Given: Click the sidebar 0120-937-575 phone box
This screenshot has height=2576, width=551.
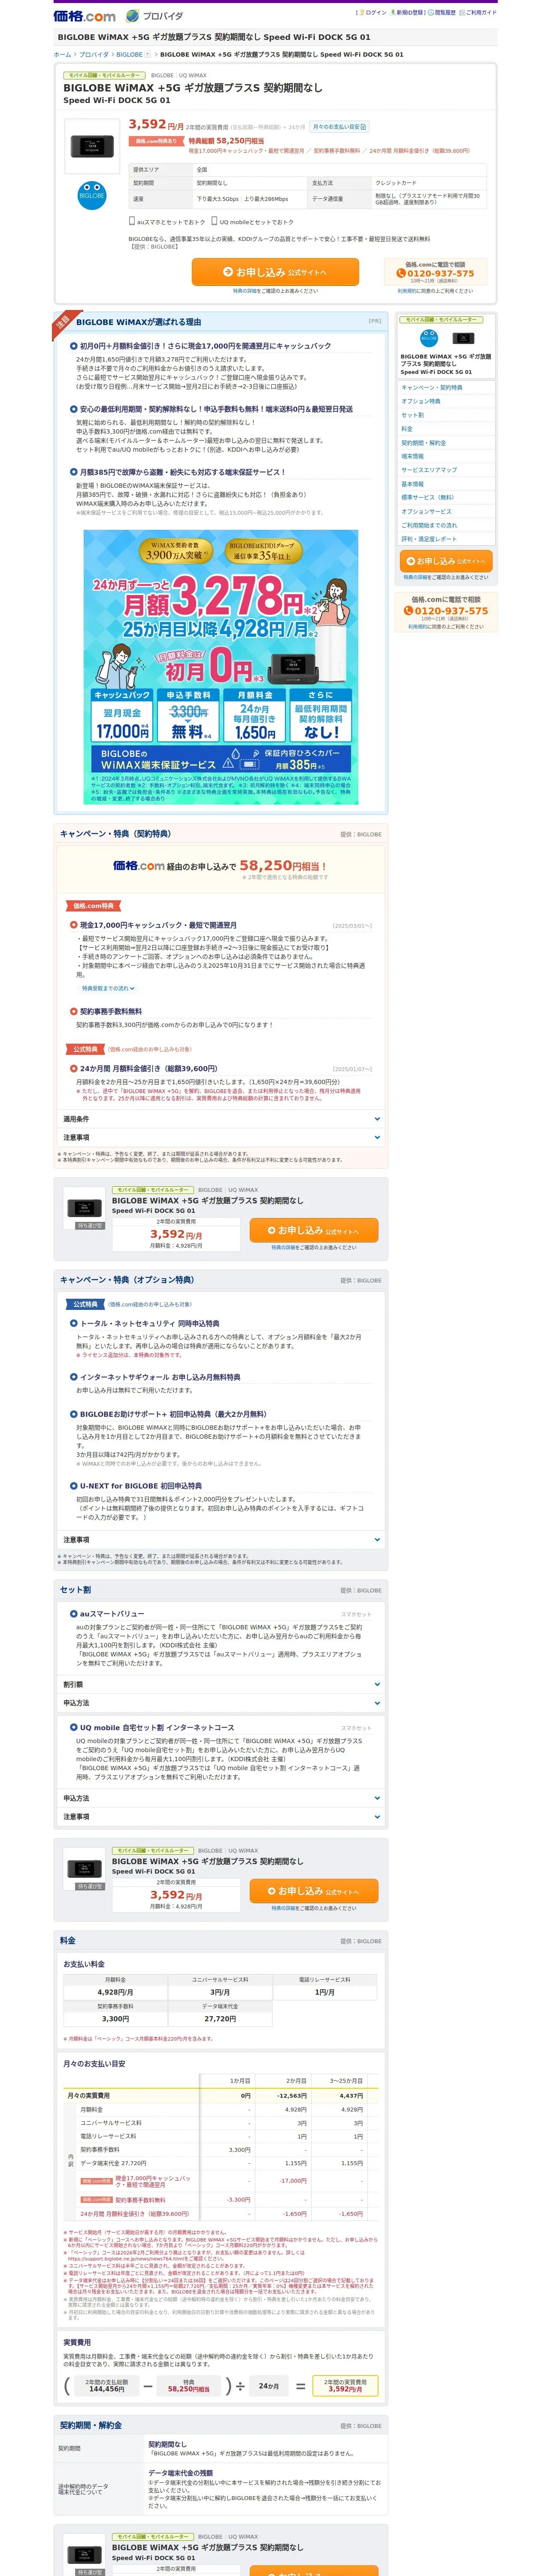Looking at the screenshot, I should [x=446, y=611].
